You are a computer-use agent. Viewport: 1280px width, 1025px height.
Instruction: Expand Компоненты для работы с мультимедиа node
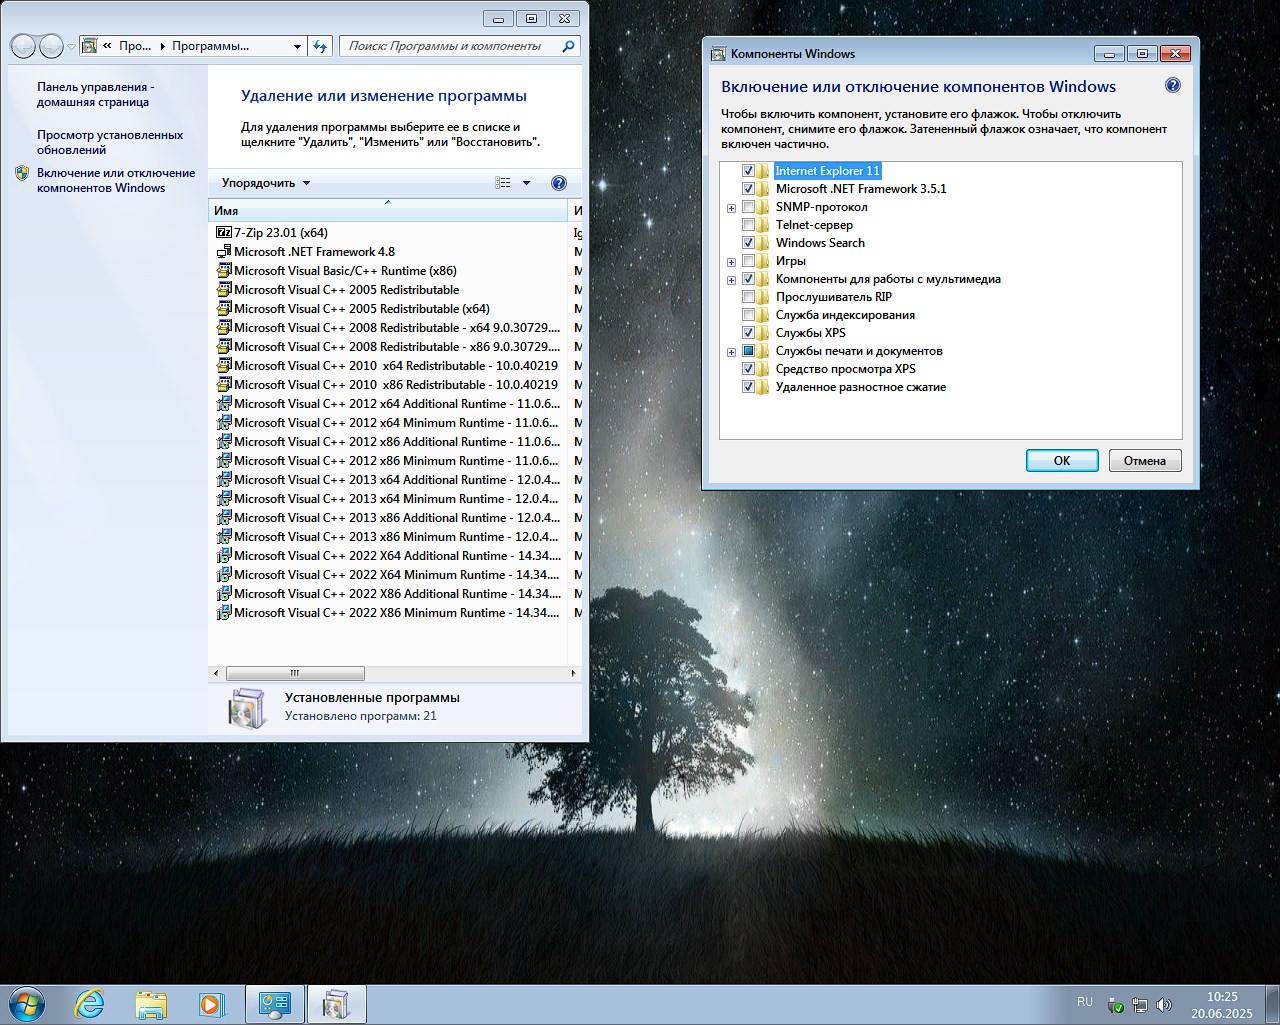[731, 280]
